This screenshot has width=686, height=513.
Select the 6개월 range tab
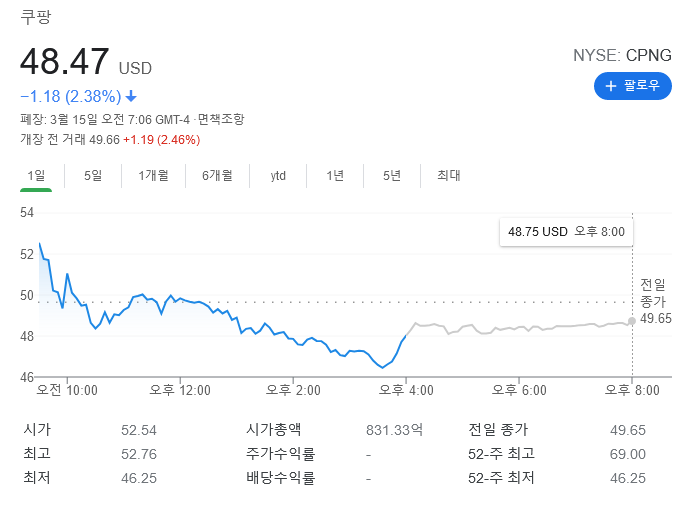216,176
